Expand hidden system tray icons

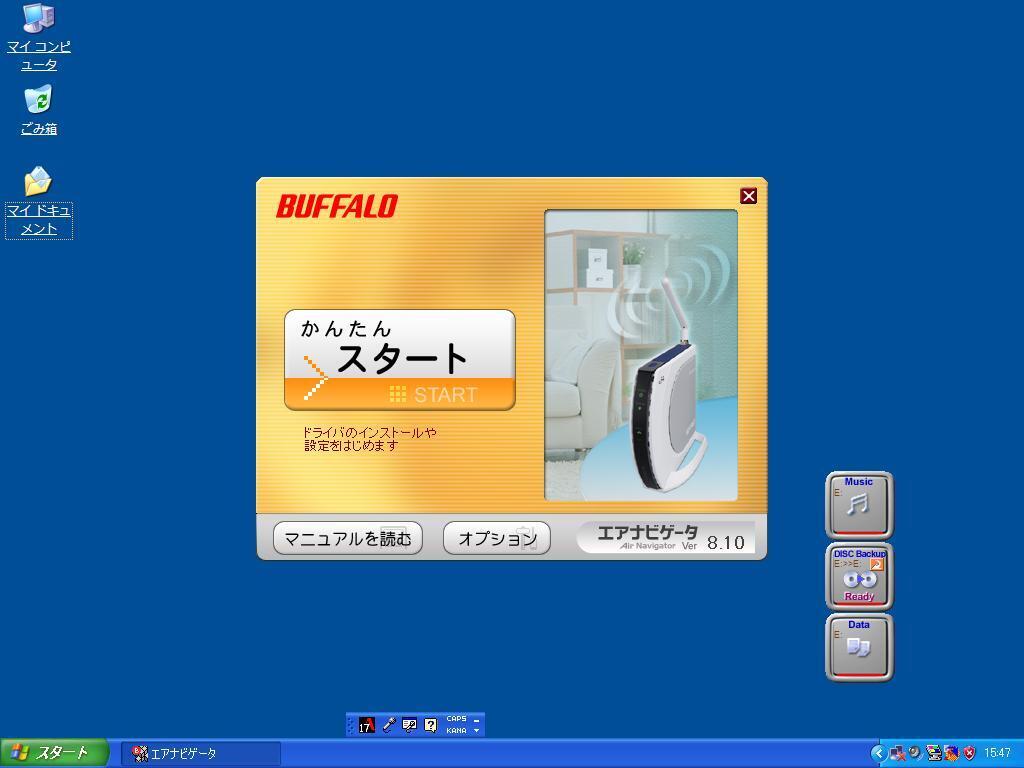[x=878, y=753]
